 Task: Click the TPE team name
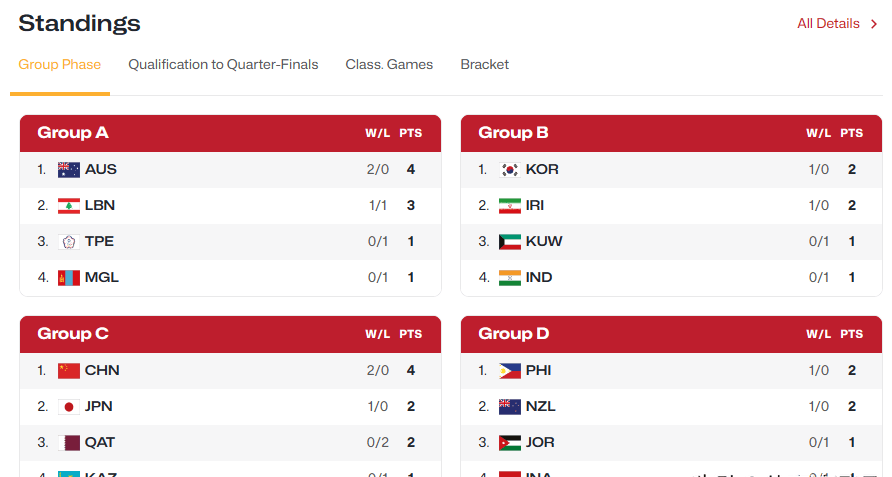[x=100, y=241]
